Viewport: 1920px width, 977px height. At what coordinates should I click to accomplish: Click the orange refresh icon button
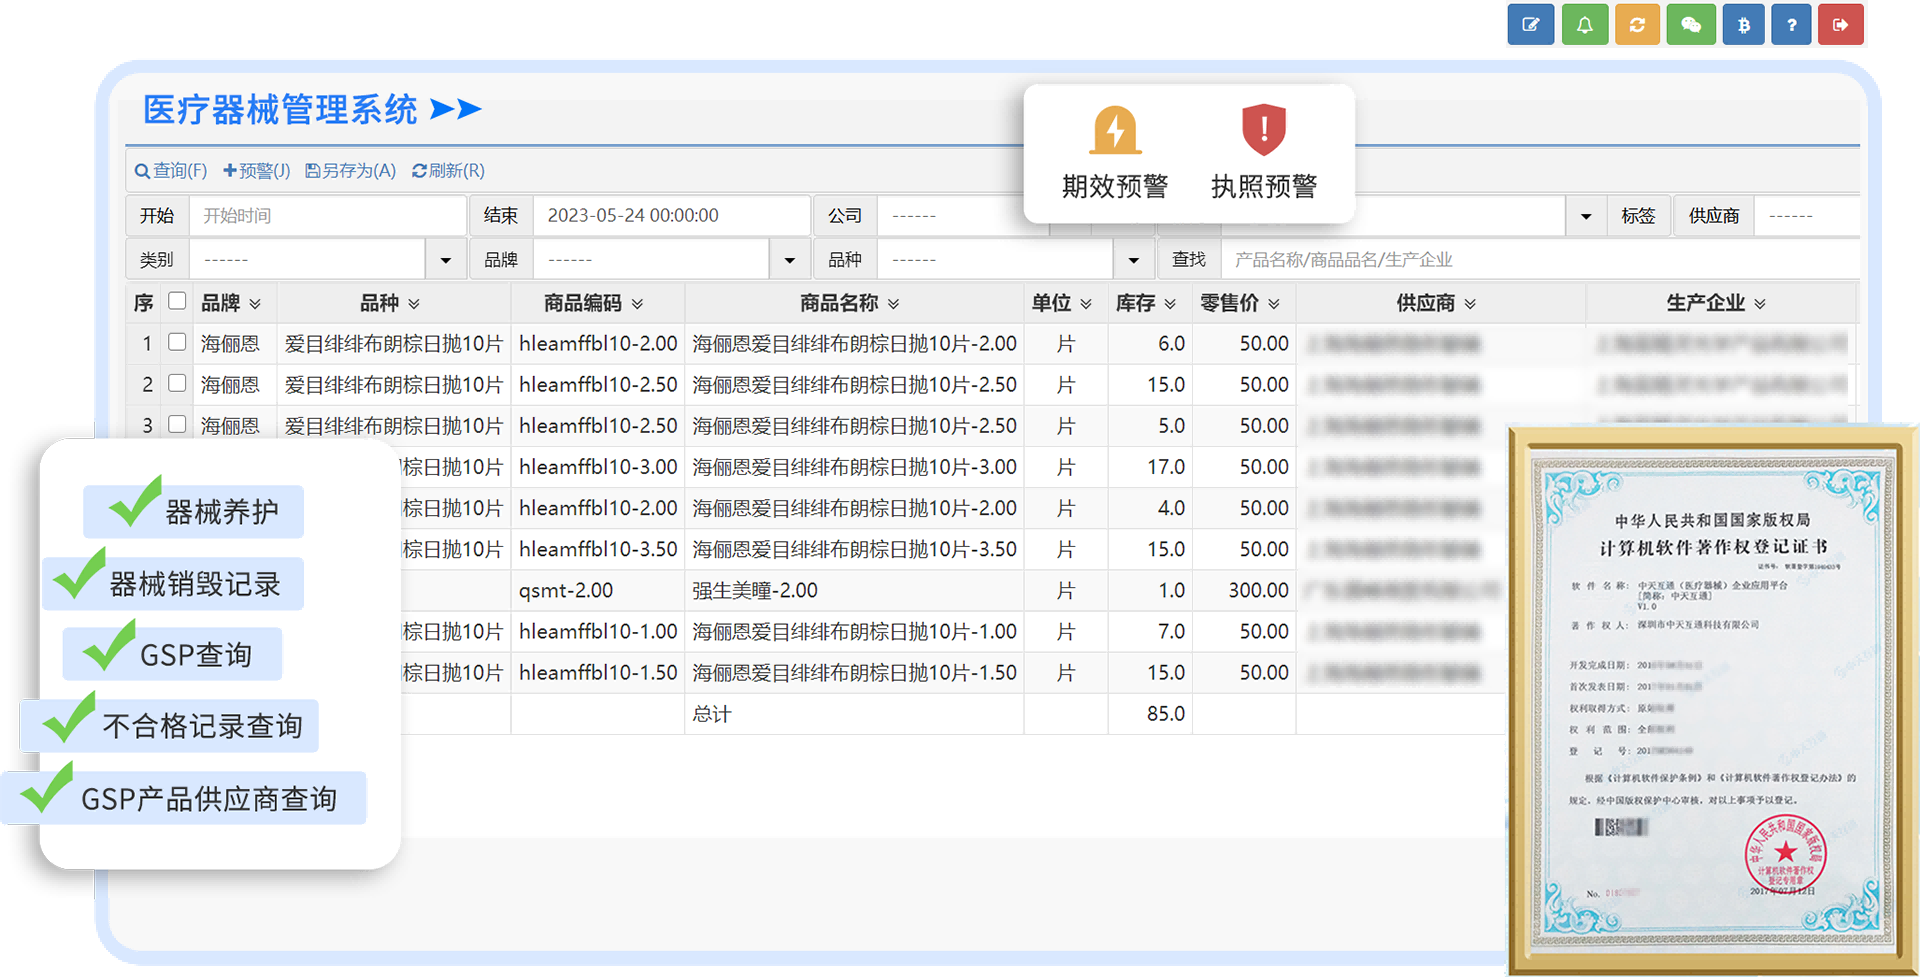pos(1637,25)
